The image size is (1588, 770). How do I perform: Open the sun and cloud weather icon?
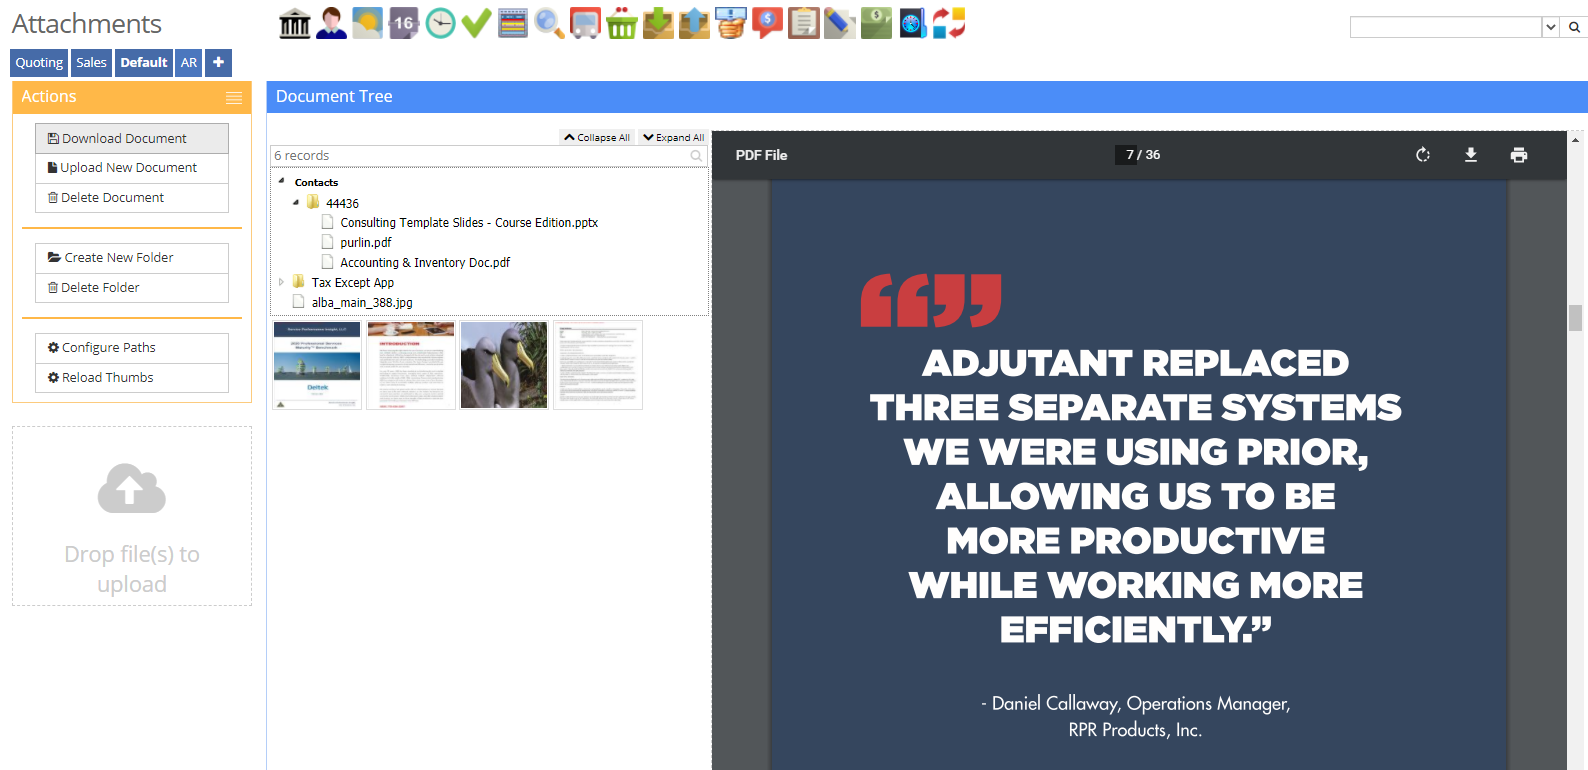coord(367,23)
